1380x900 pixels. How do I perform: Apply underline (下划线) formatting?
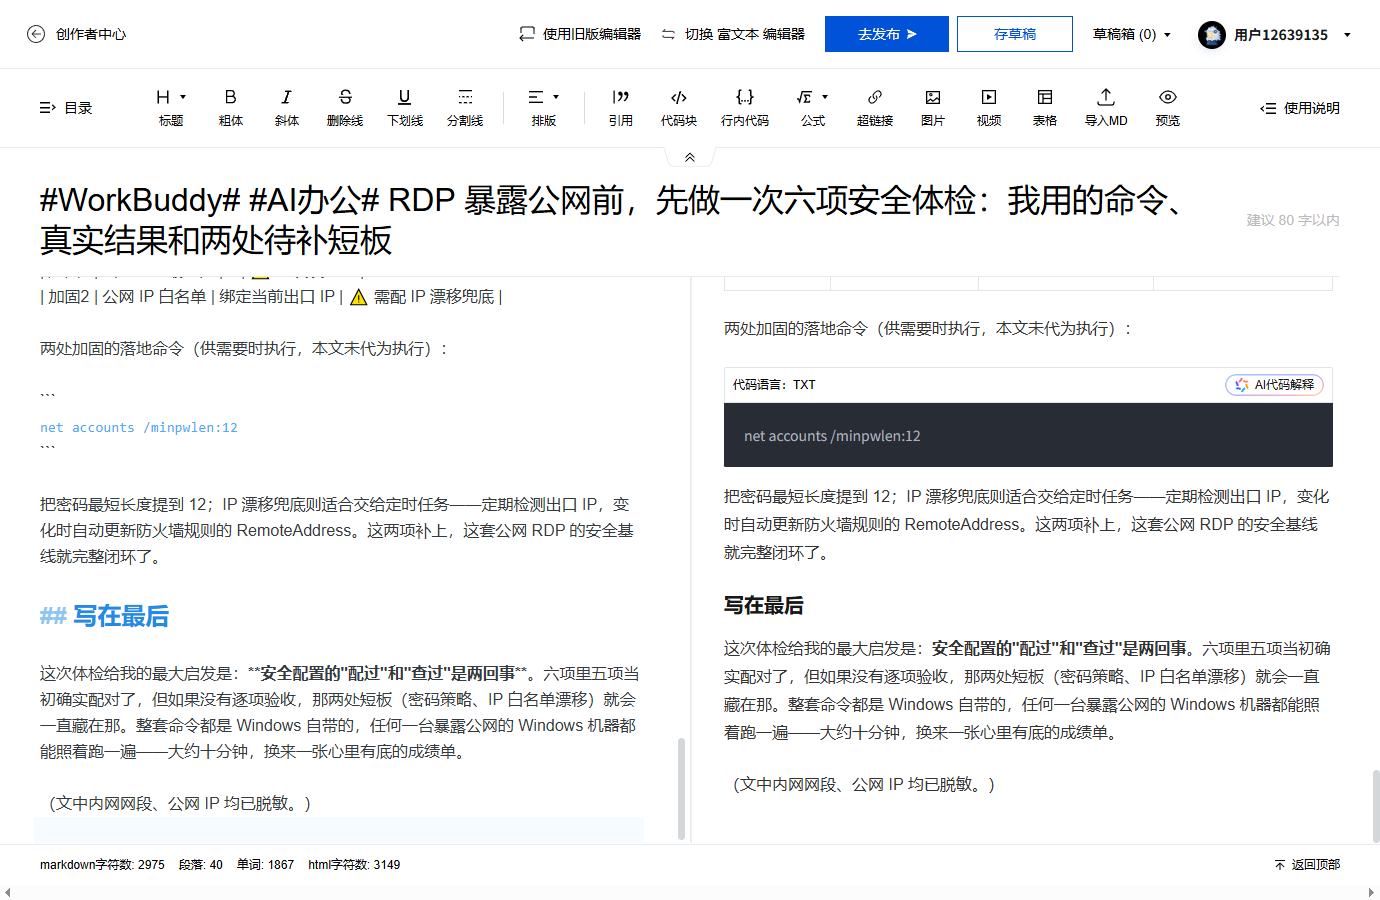405,107
